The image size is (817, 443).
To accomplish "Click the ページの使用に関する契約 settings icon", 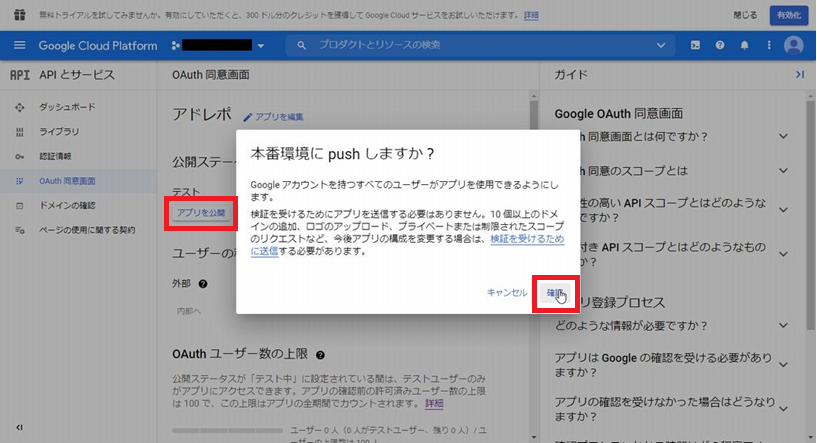I will [20, 230].
